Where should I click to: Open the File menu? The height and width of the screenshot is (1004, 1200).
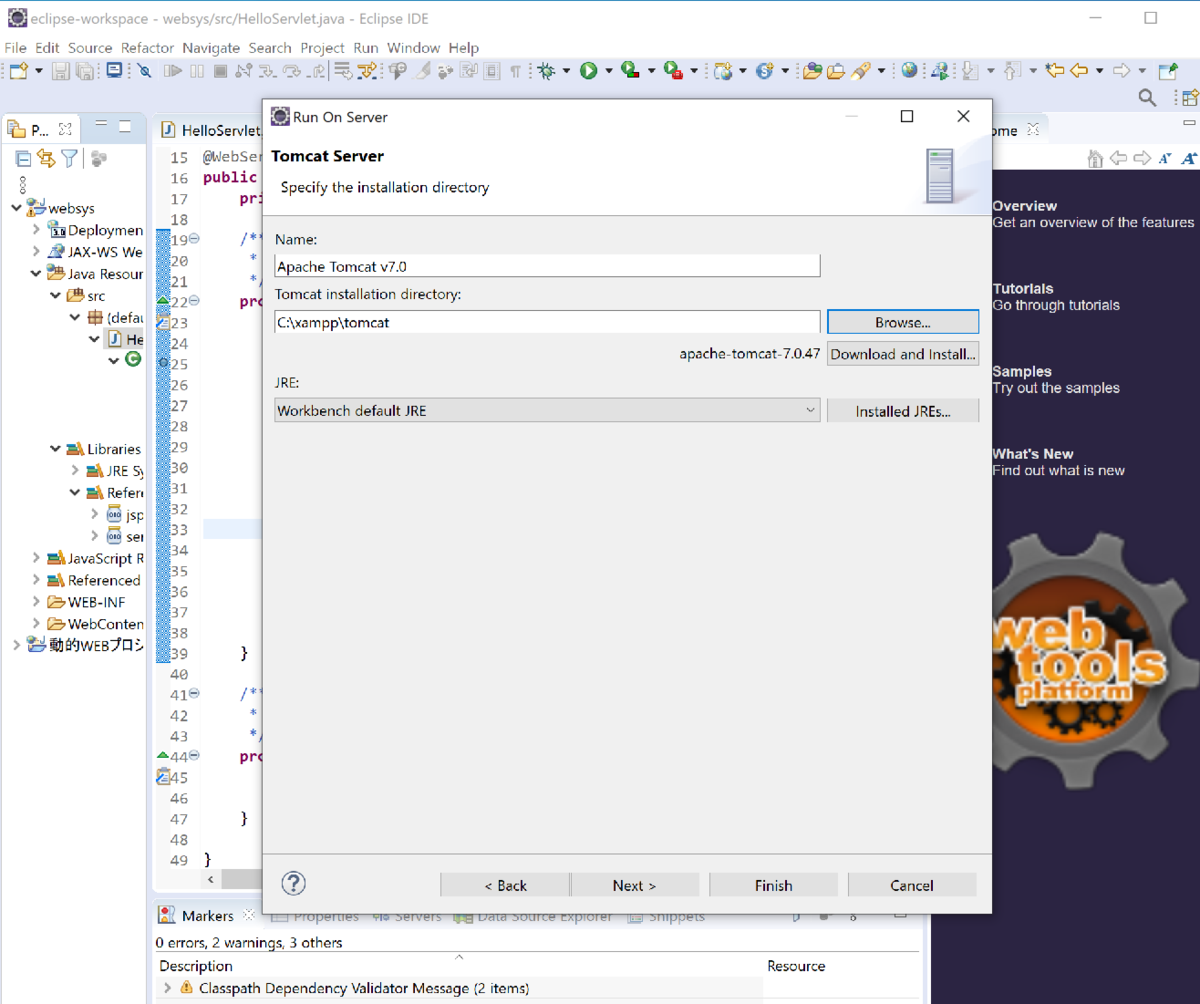pyautogui.click(x=15, y=47)
